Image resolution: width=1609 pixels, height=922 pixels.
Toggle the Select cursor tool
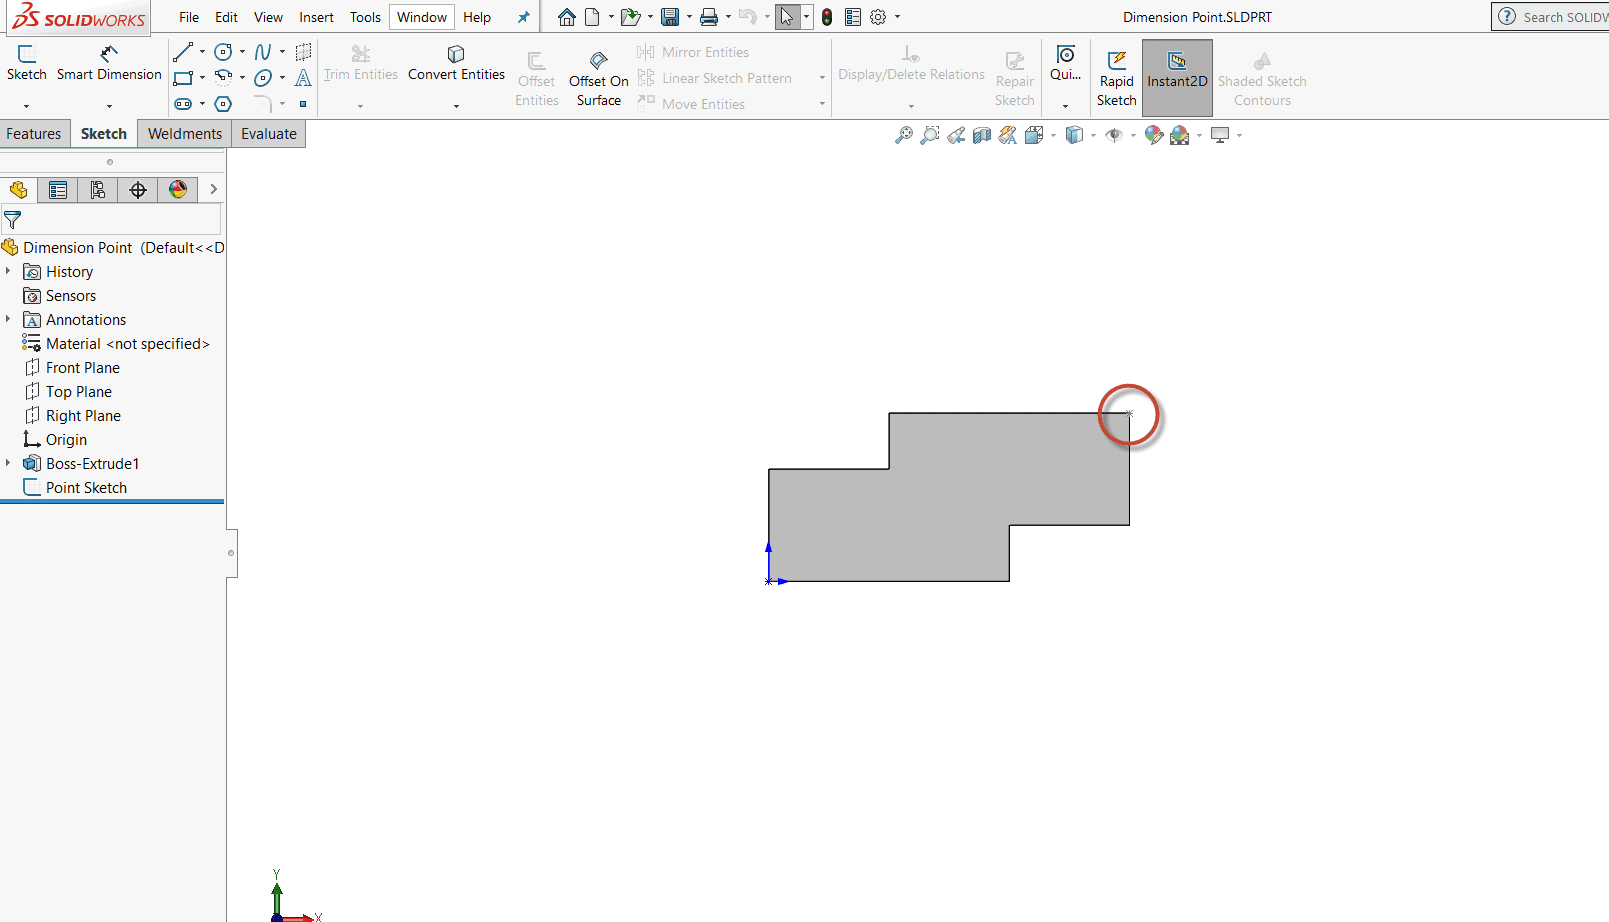click(787, 17)
